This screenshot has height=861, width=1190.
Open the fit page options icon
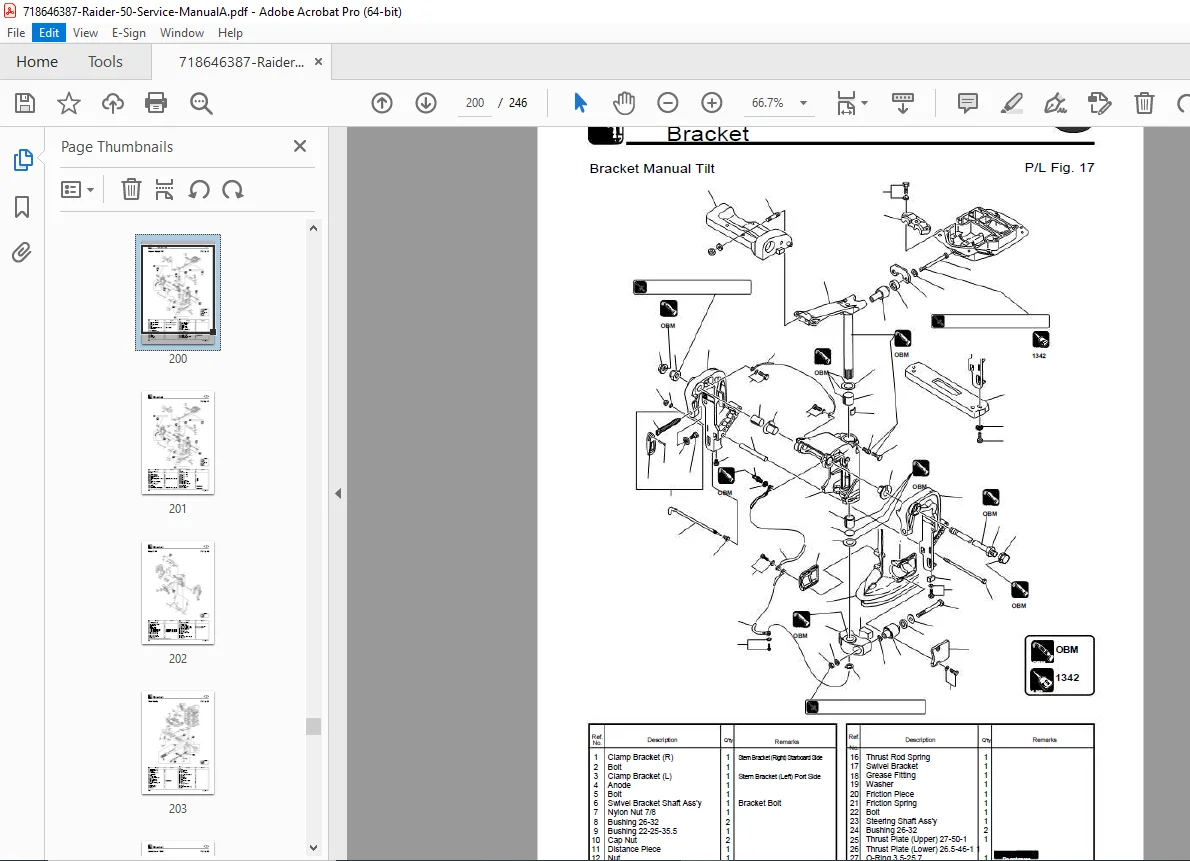(x=845, y=102)
